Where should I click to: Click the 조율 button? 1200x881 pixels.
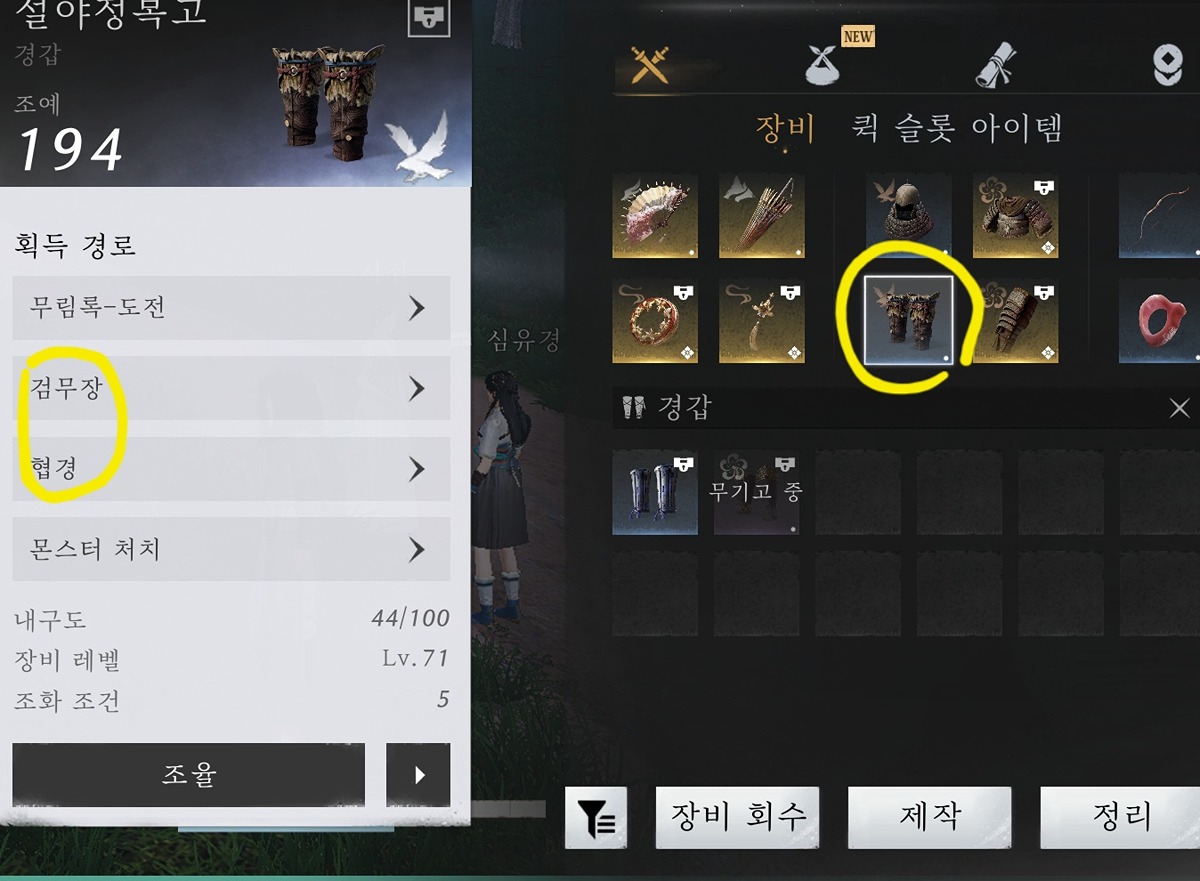click(x=189, y=775)
